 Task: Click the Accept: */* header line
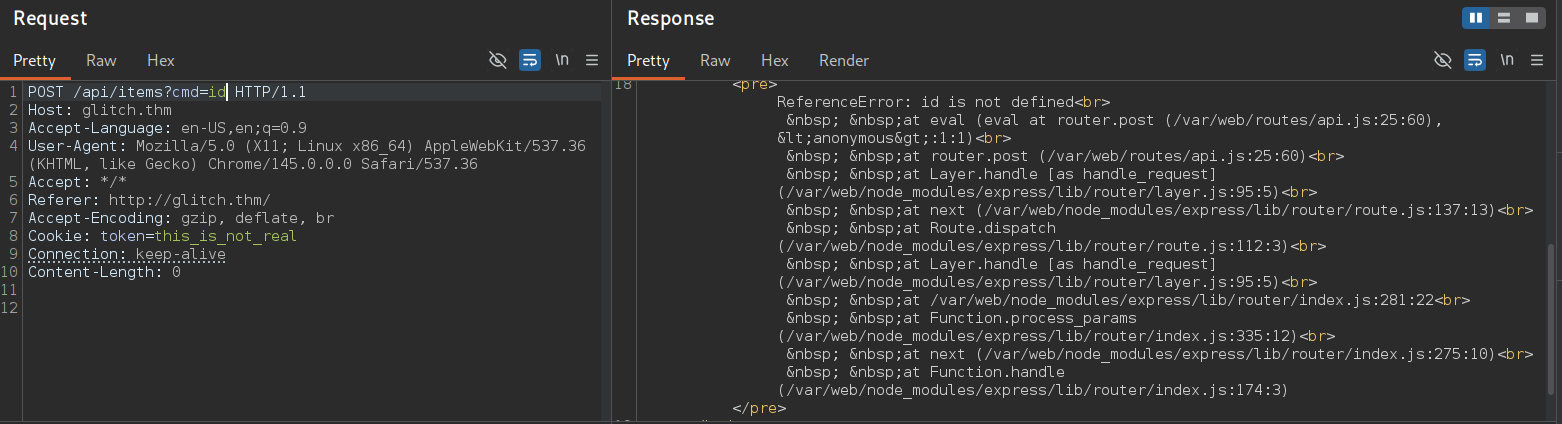(77, 182)
